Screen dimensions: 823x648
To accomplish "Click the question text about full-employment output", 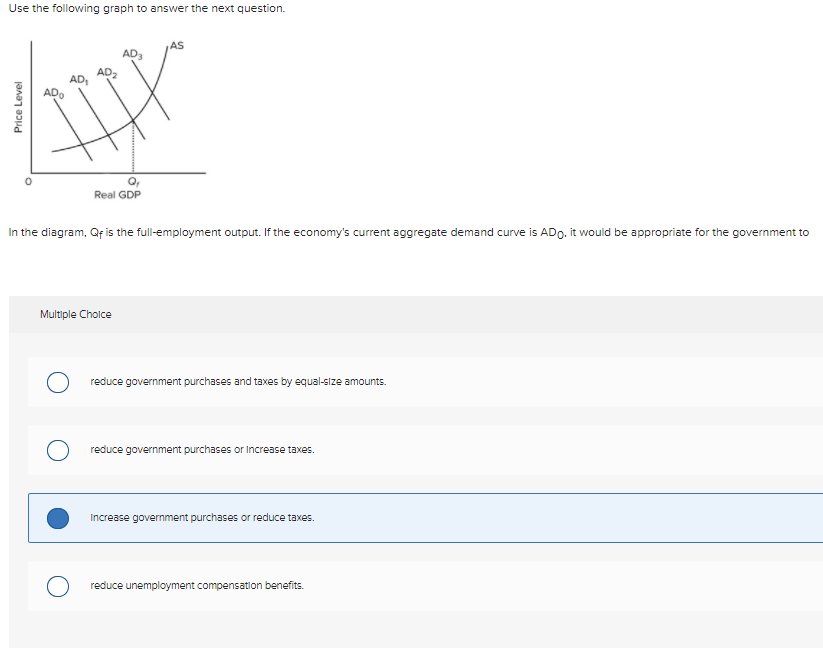I will click(408, 232).
